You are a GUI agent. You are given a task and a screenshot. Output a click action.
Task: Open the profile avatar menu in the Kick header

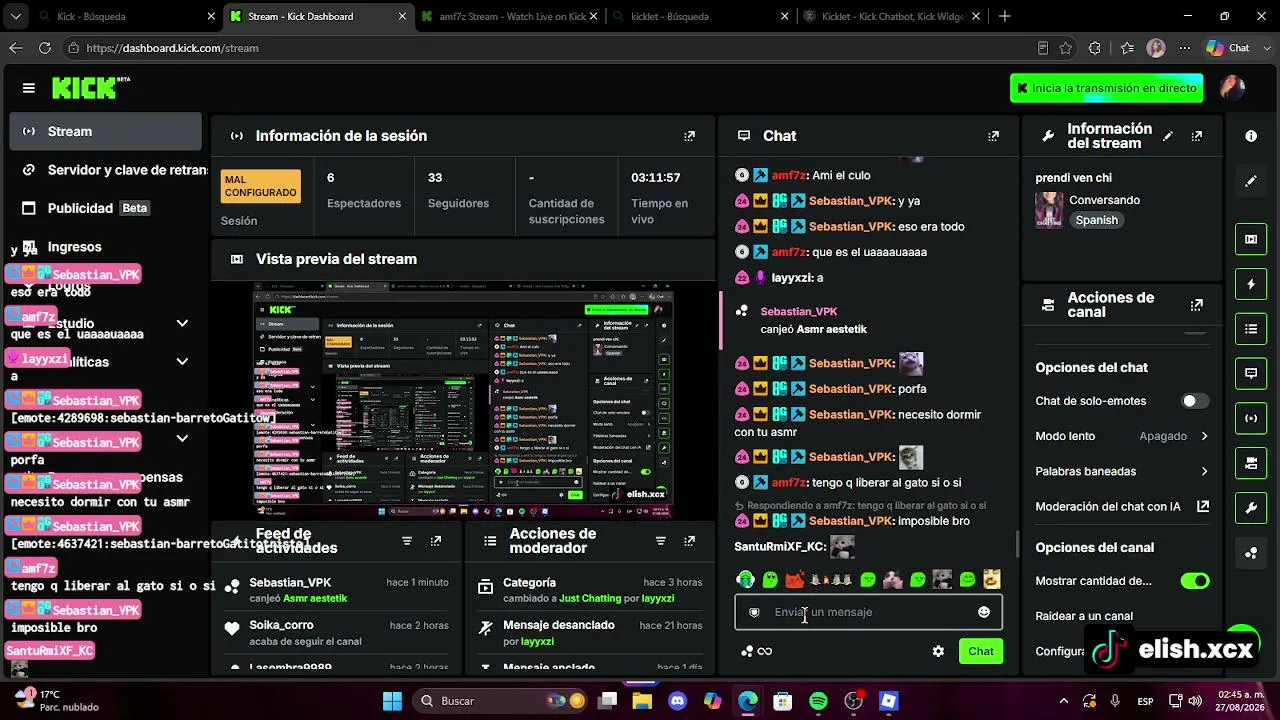(x=1232, y=88)
